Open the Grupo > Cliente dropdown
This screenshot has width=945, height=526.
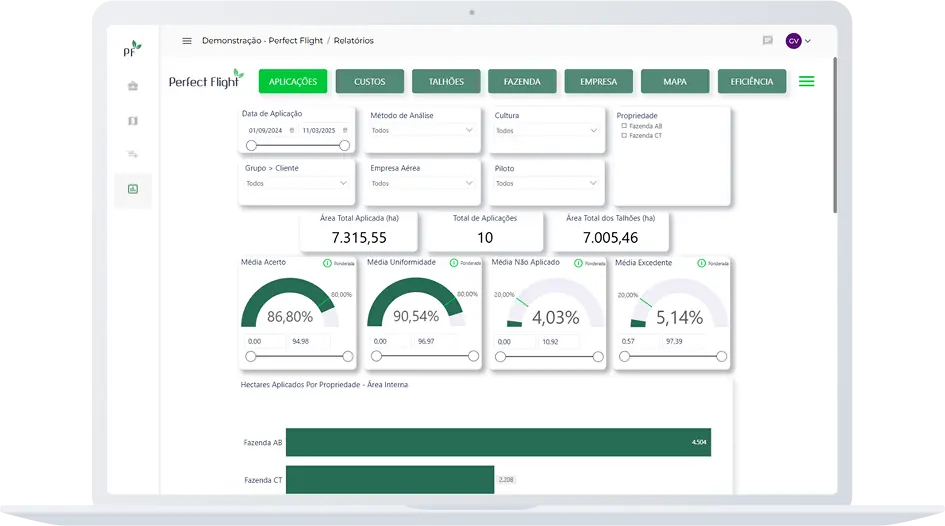tap(296, 183)
